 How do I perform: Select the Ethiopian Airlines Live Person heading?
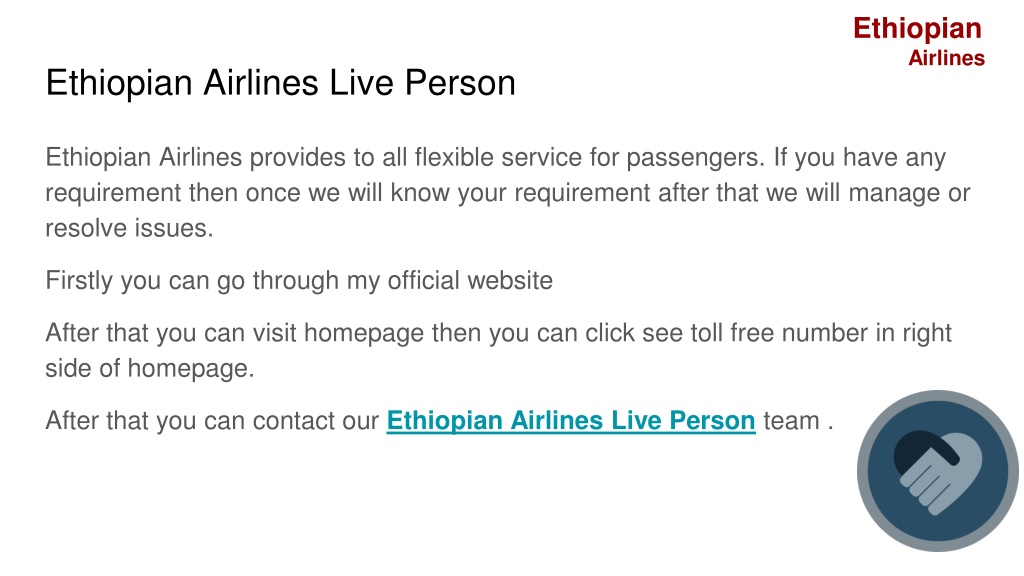[x=281, y=83]
